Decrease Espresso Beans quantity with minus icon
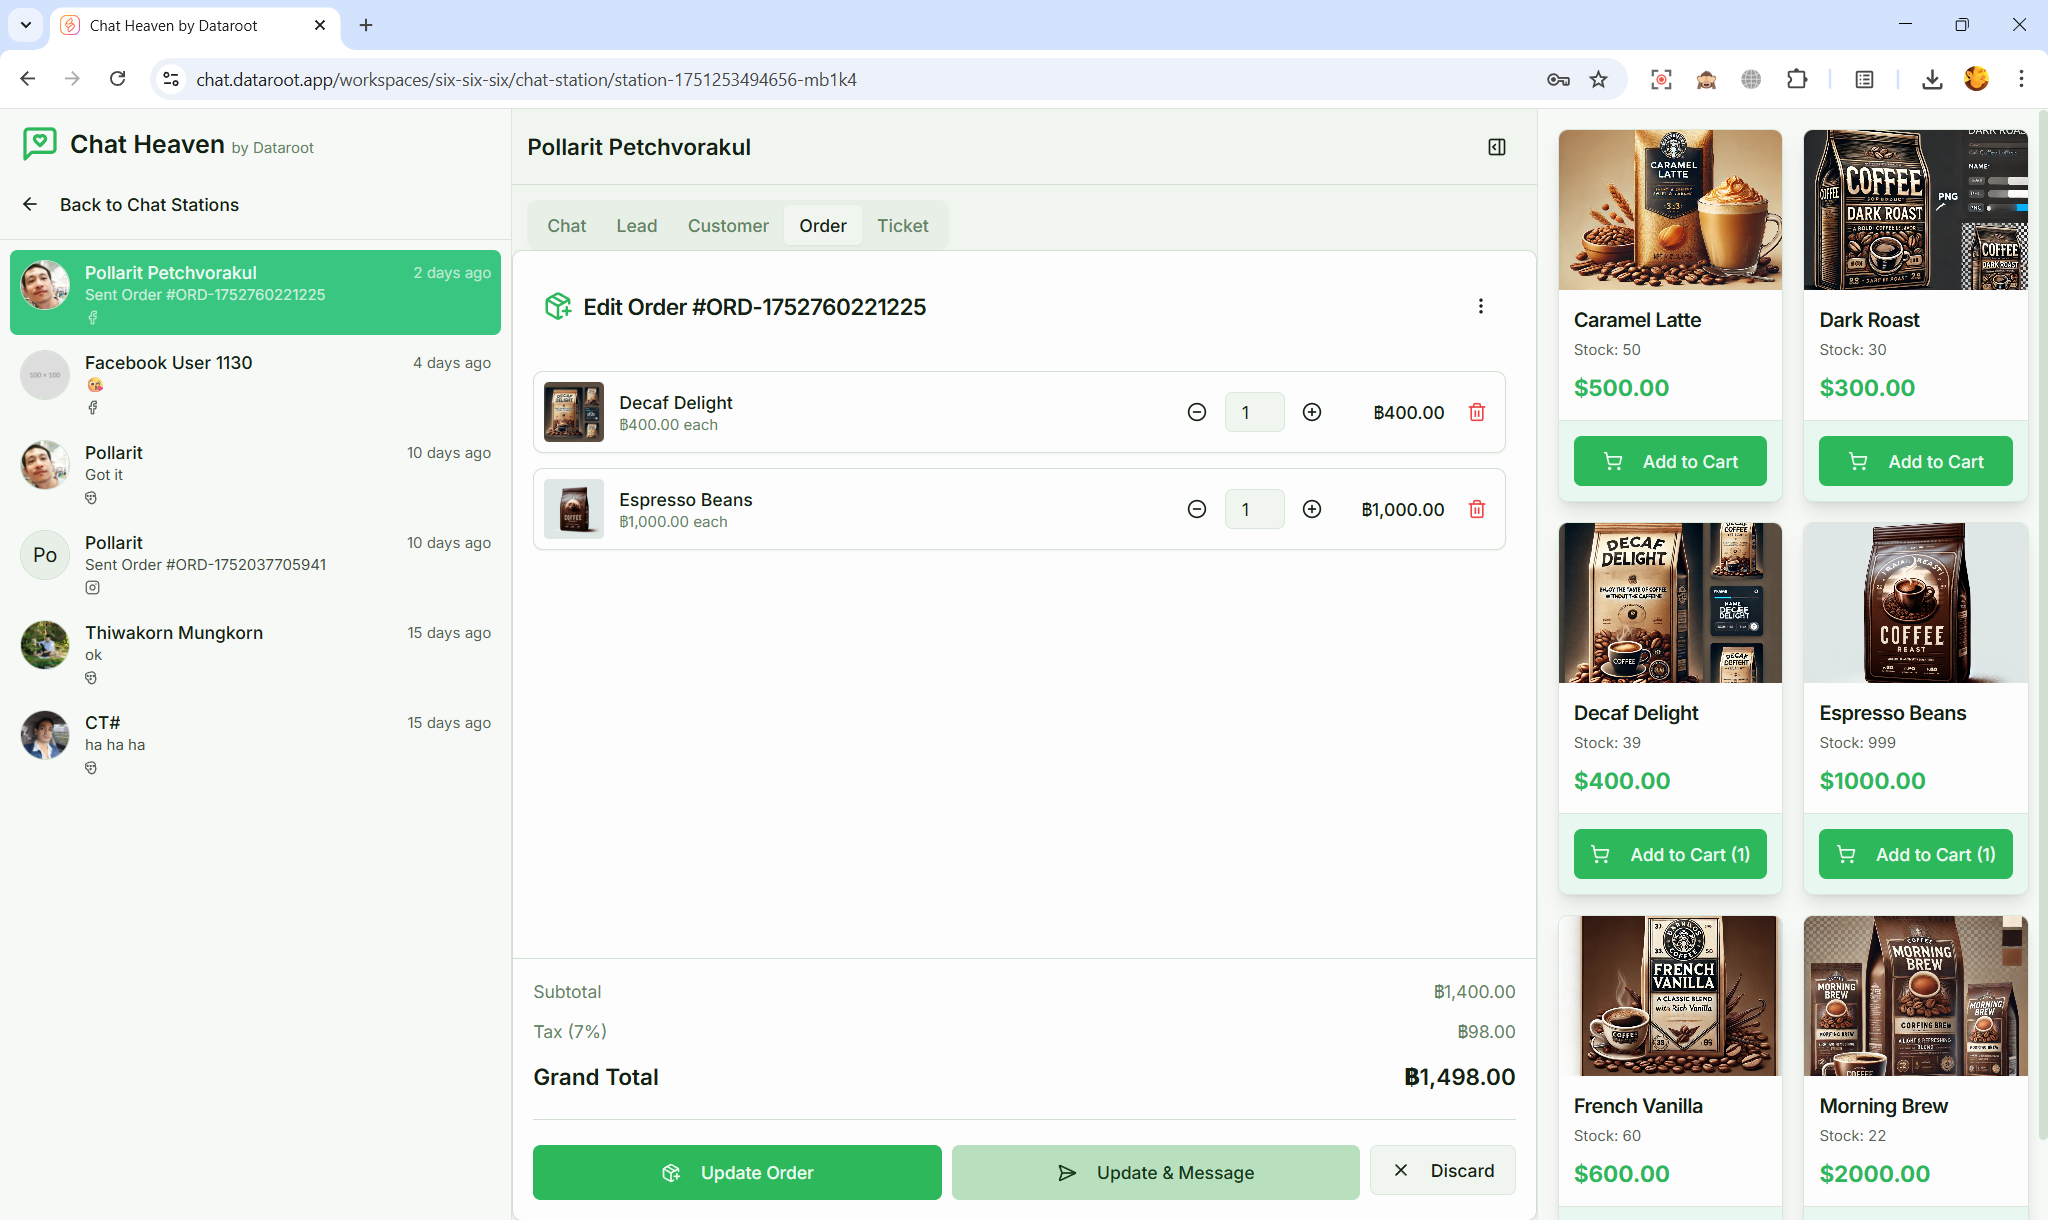Image resolution: width=2048 pixels, height=1220 pixels. pyautogui.click(x=1197, y=509)
